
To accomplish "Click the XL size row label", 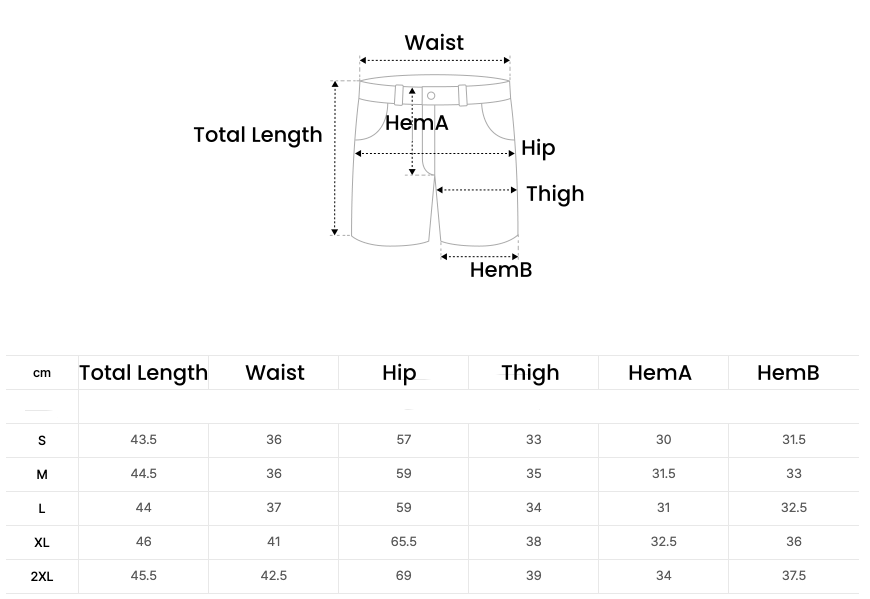I will (42, 542).
